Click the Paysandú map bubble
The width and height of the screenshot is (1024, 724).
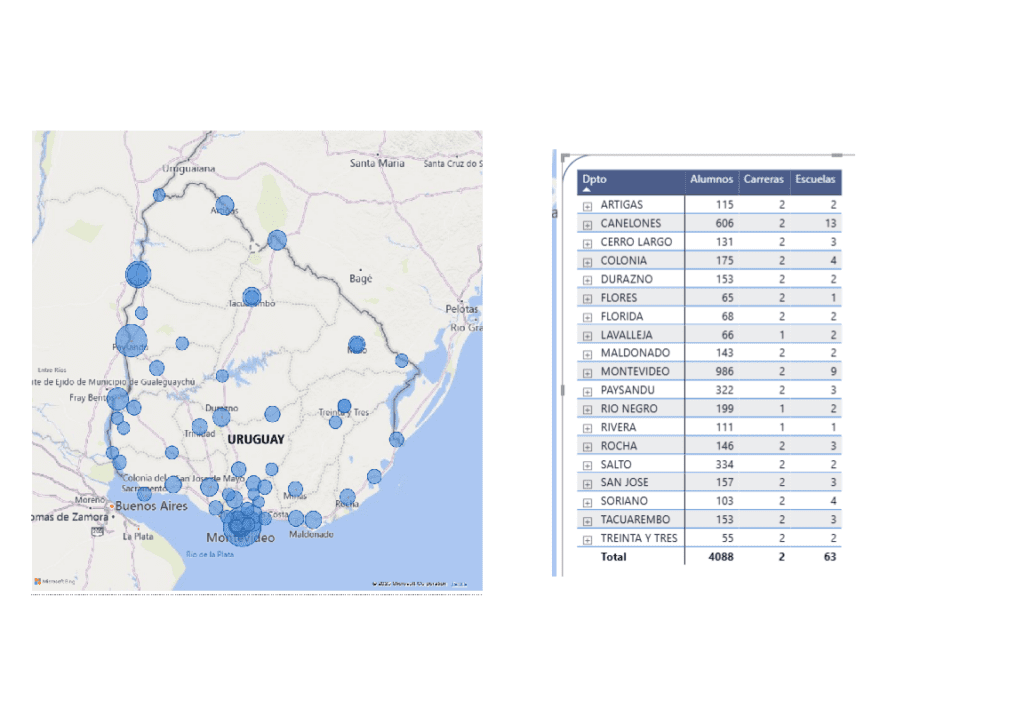[x=131, y=341]
